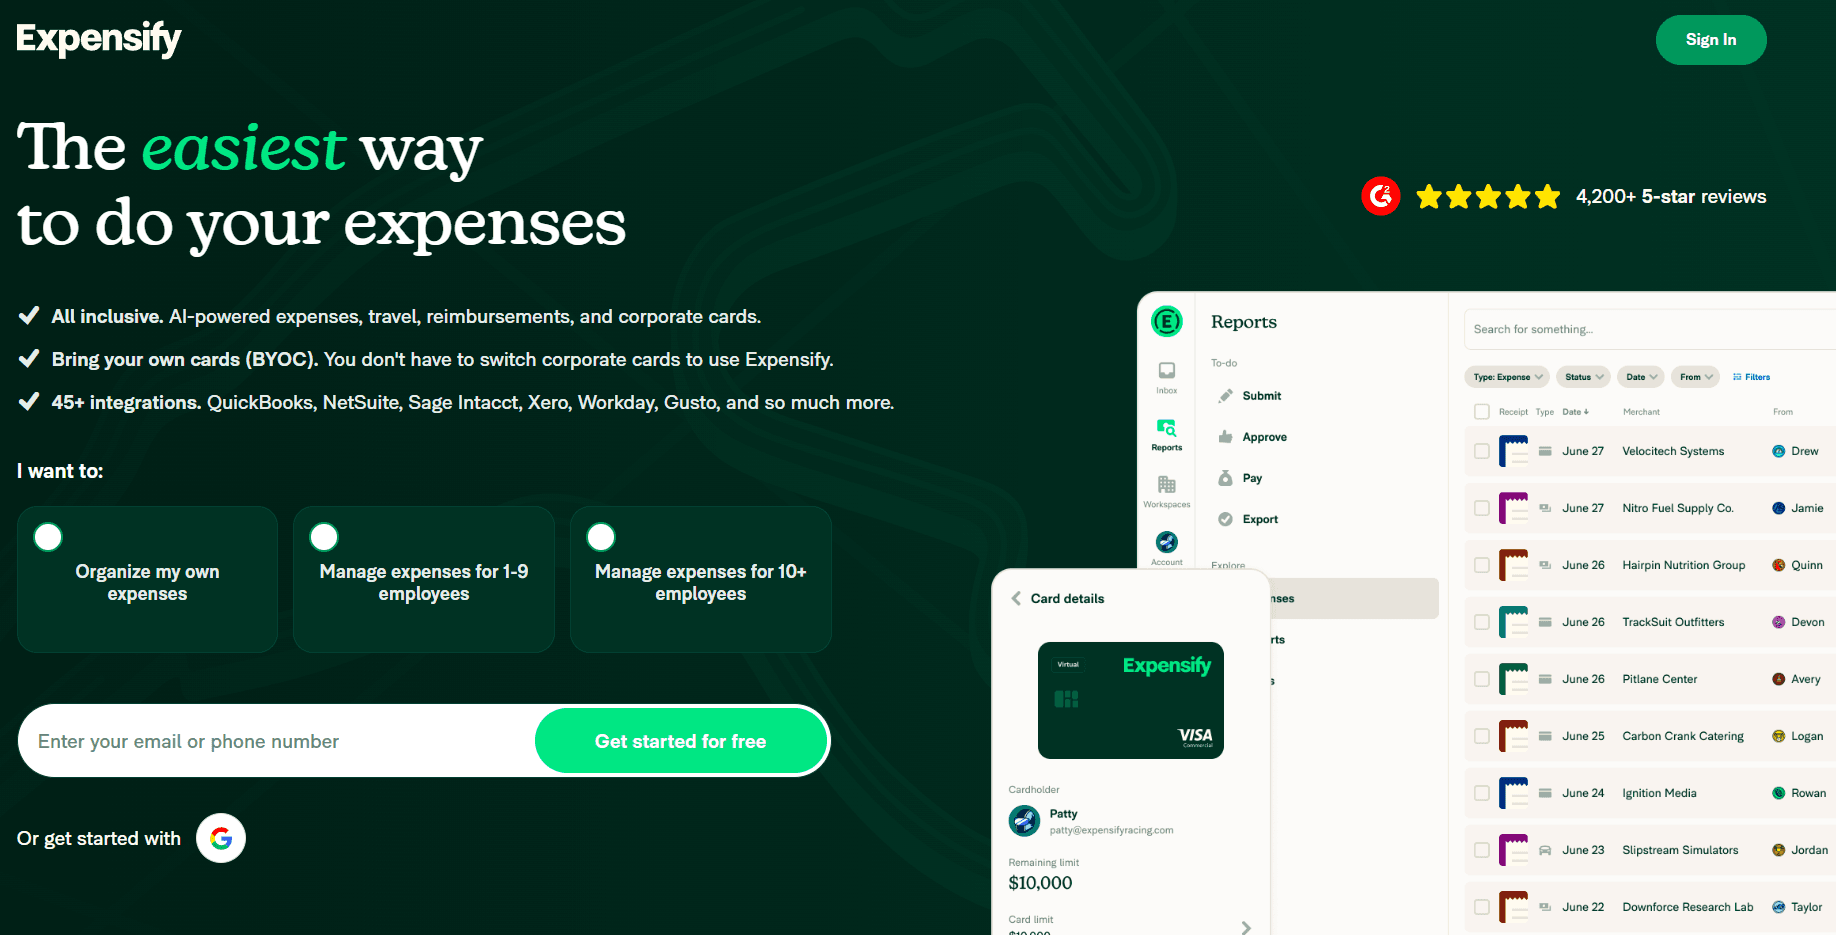The width and height of the screenshot is (1836, 935).
Task: Click Rowan's avatar in the Ignition Media row
Action: click(x=1779, y=793)
